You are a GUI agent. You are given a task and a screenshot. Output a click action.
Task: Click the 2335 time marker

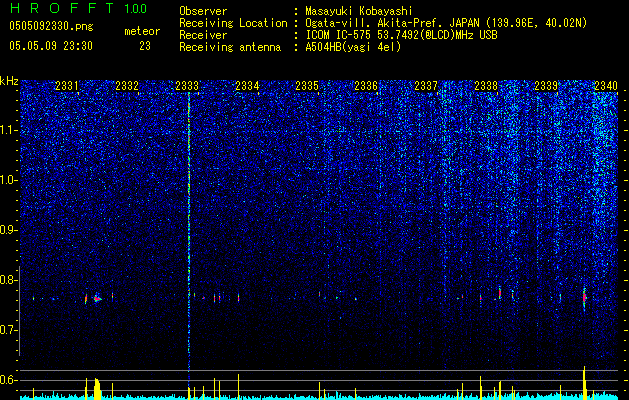coord(307,85)
